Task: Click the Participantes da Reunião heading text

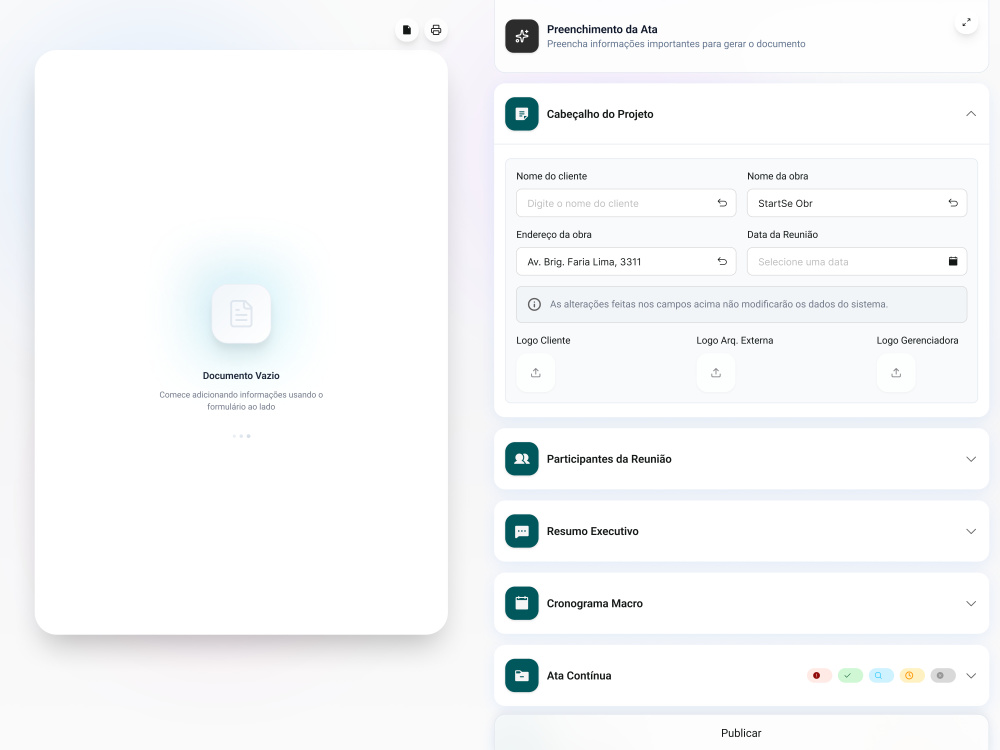Action: click(608, 459)
